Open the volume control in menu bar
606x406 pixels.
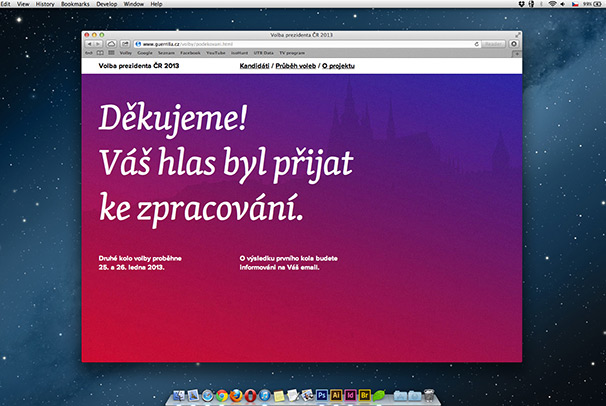pyautogui.click(x=563, y=5)
